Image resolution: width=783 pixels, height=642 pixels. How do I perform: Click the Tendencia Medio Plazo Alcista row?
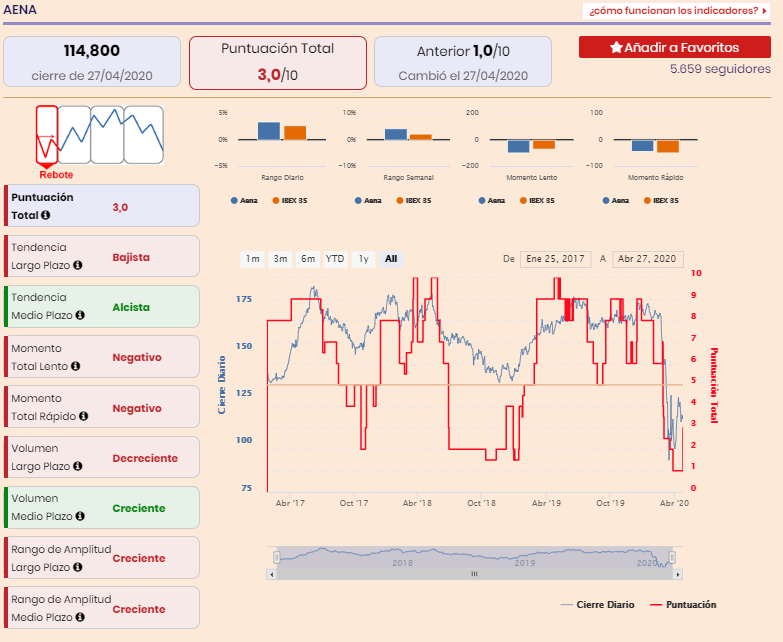[x=102, y=307]
